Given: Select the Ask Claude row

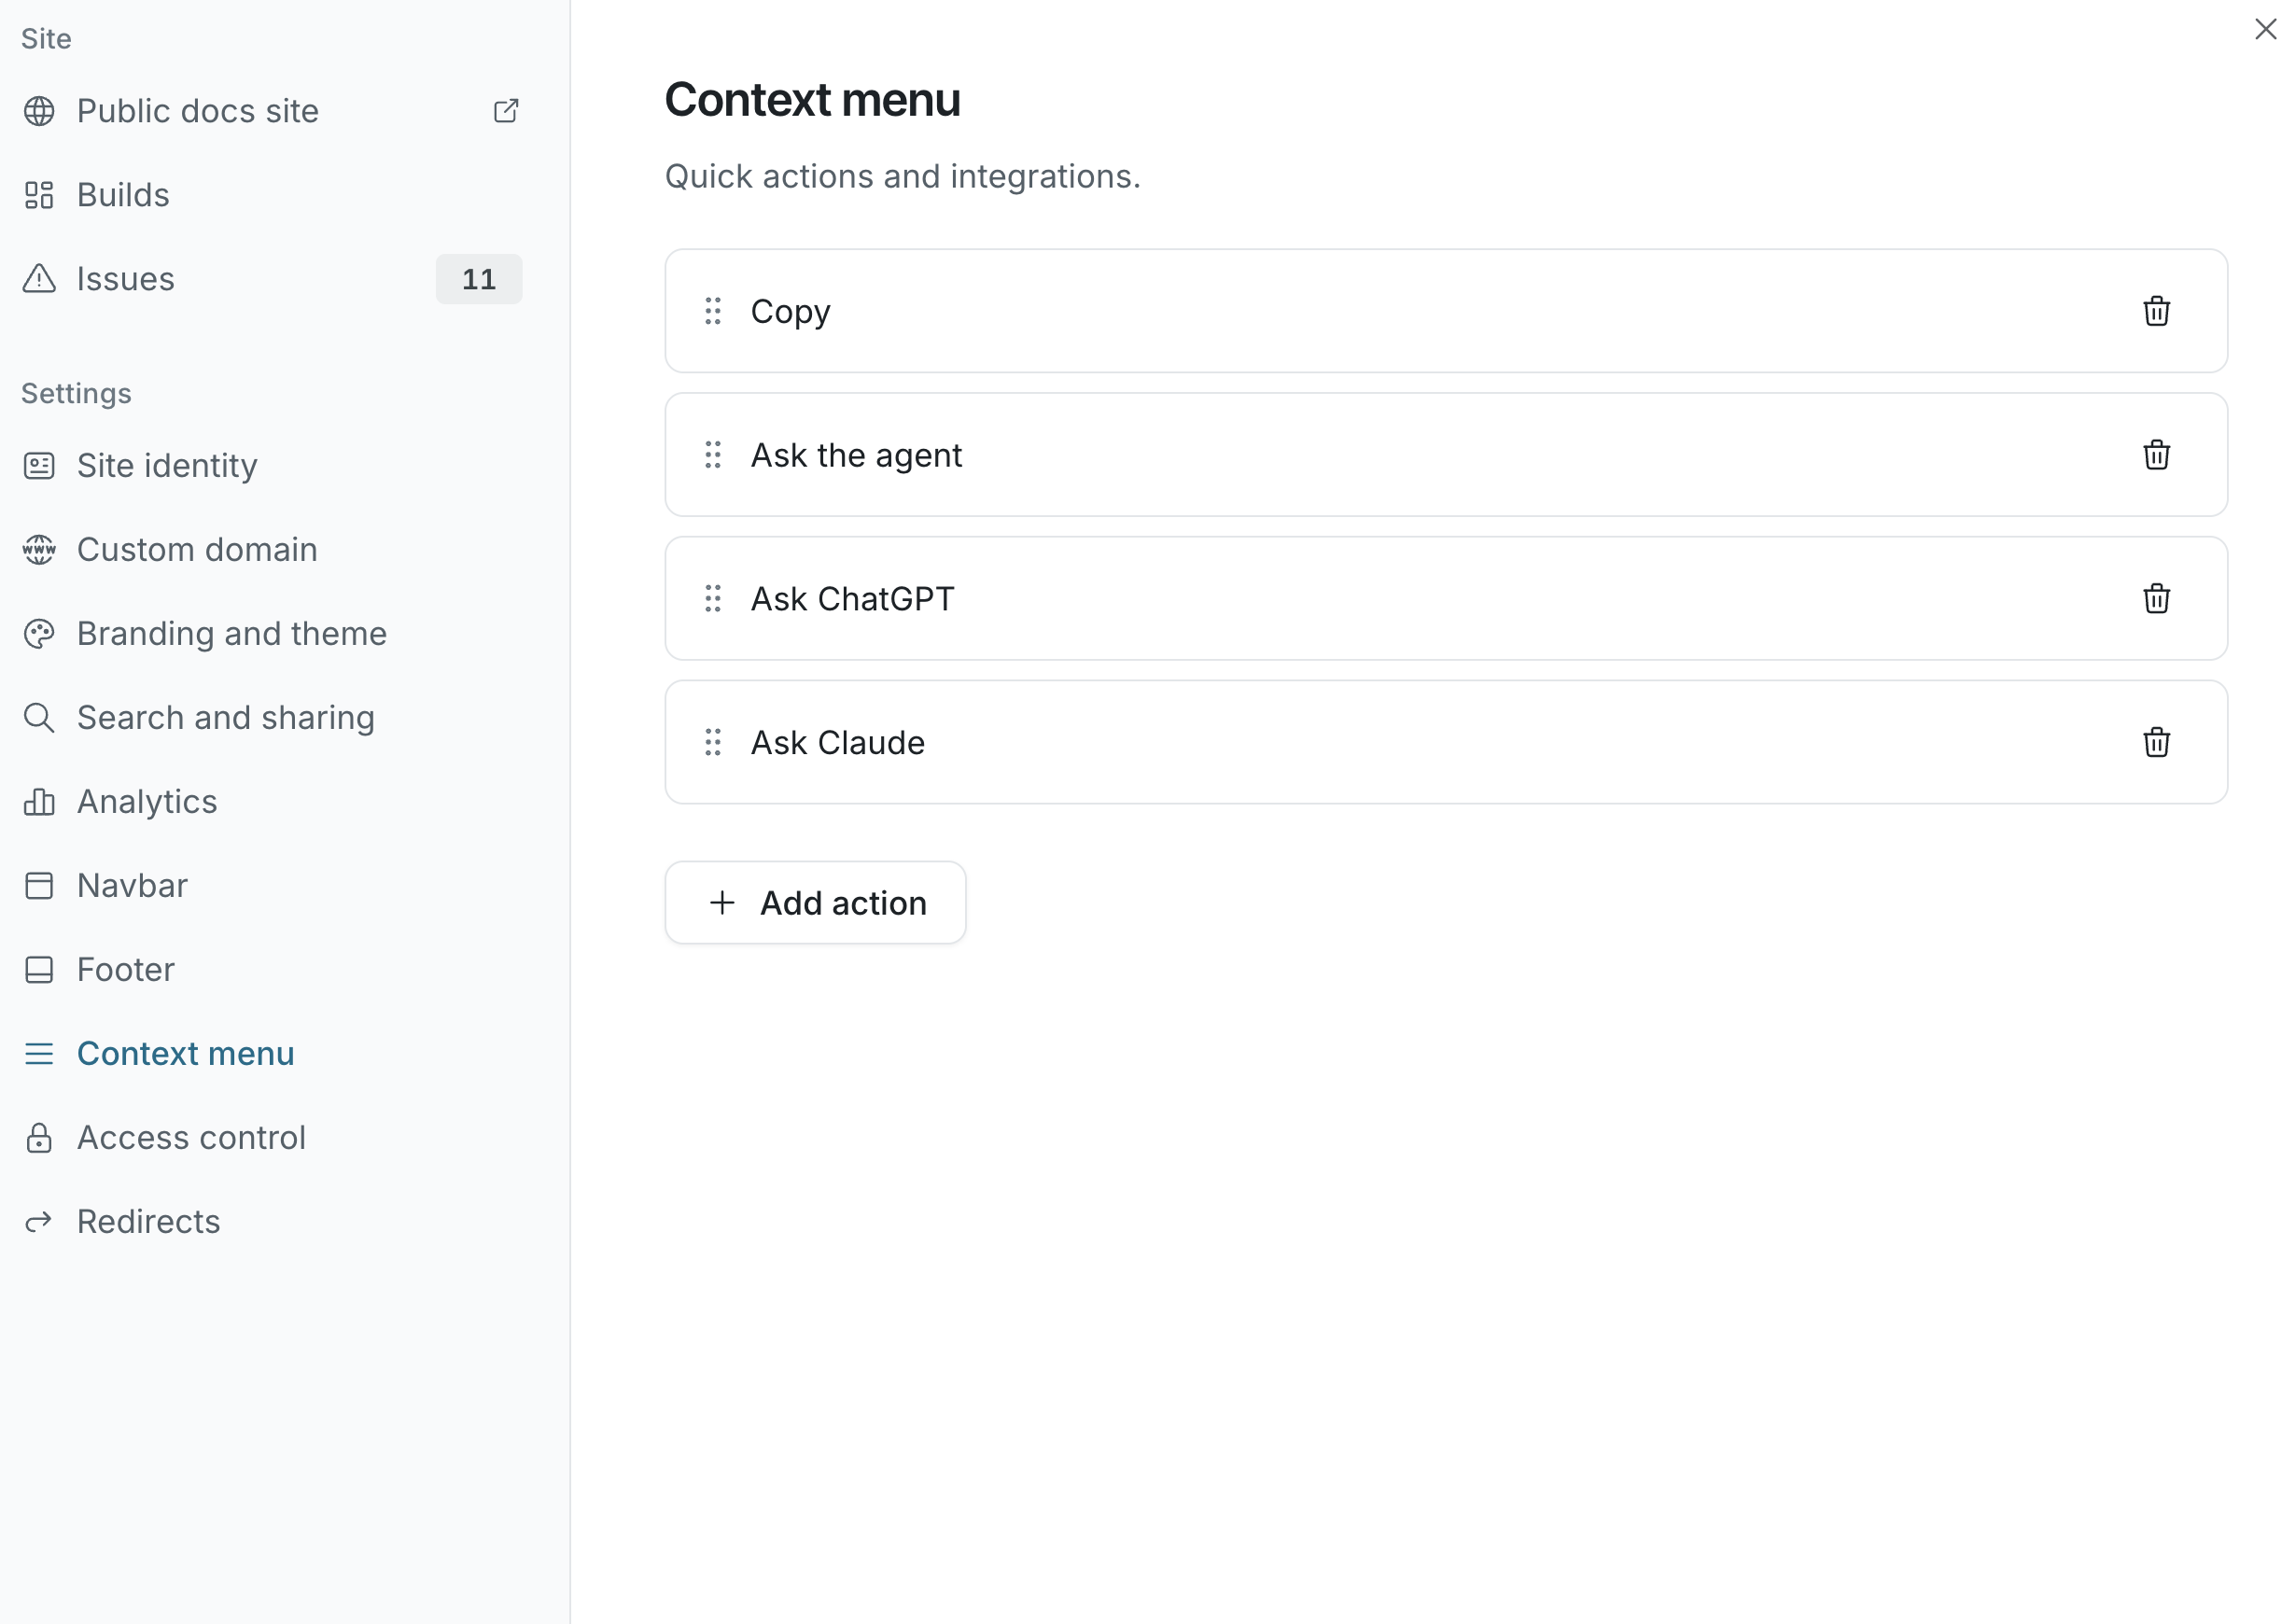Looking at the screenshot, I should (1446, 742).
